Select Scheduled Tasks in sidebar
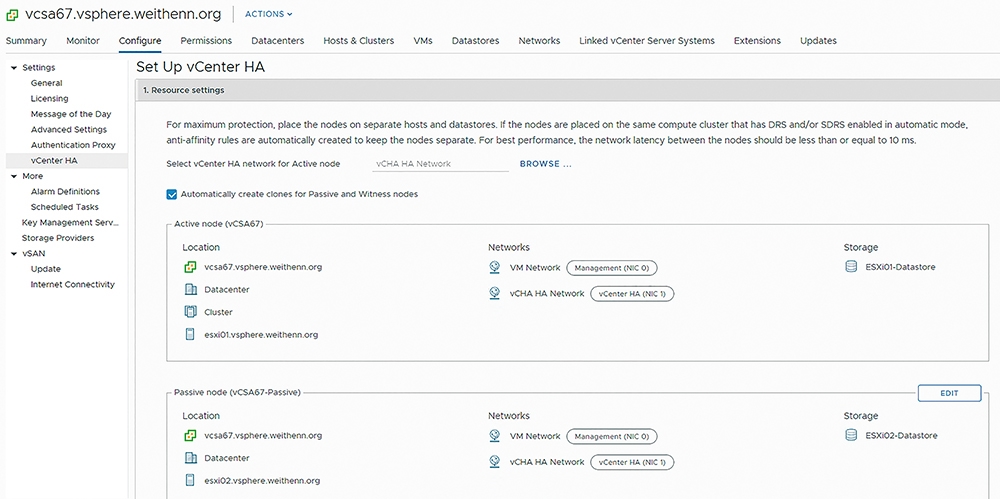 click(66, 207)
